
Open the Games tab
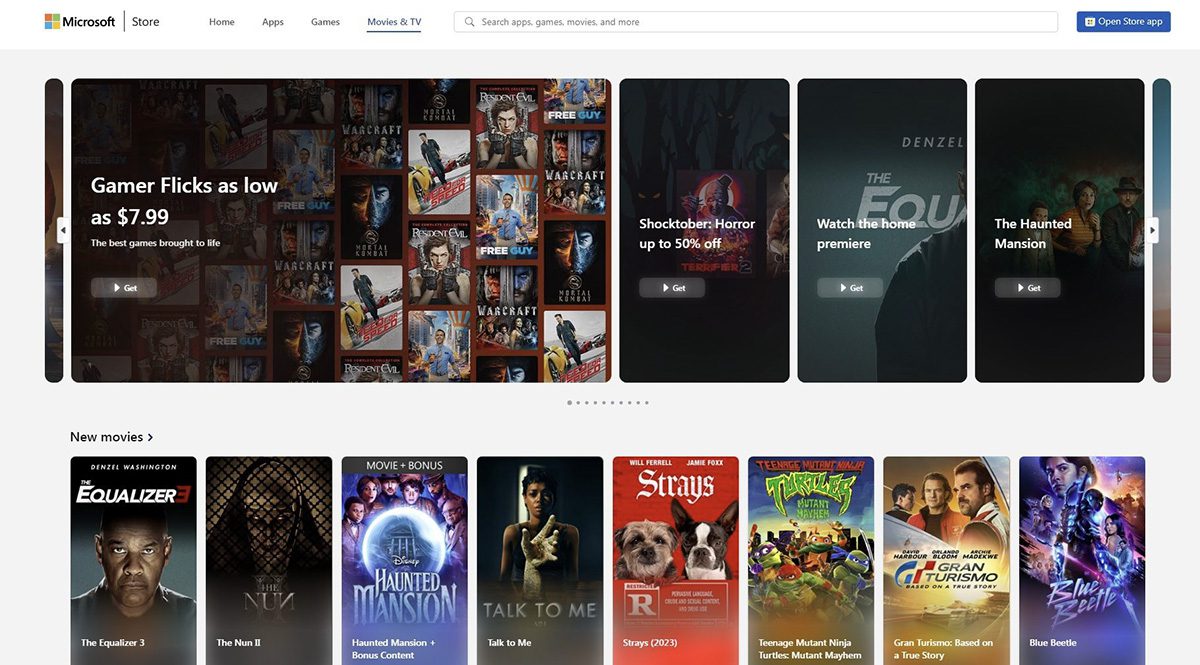click(325, 22)
